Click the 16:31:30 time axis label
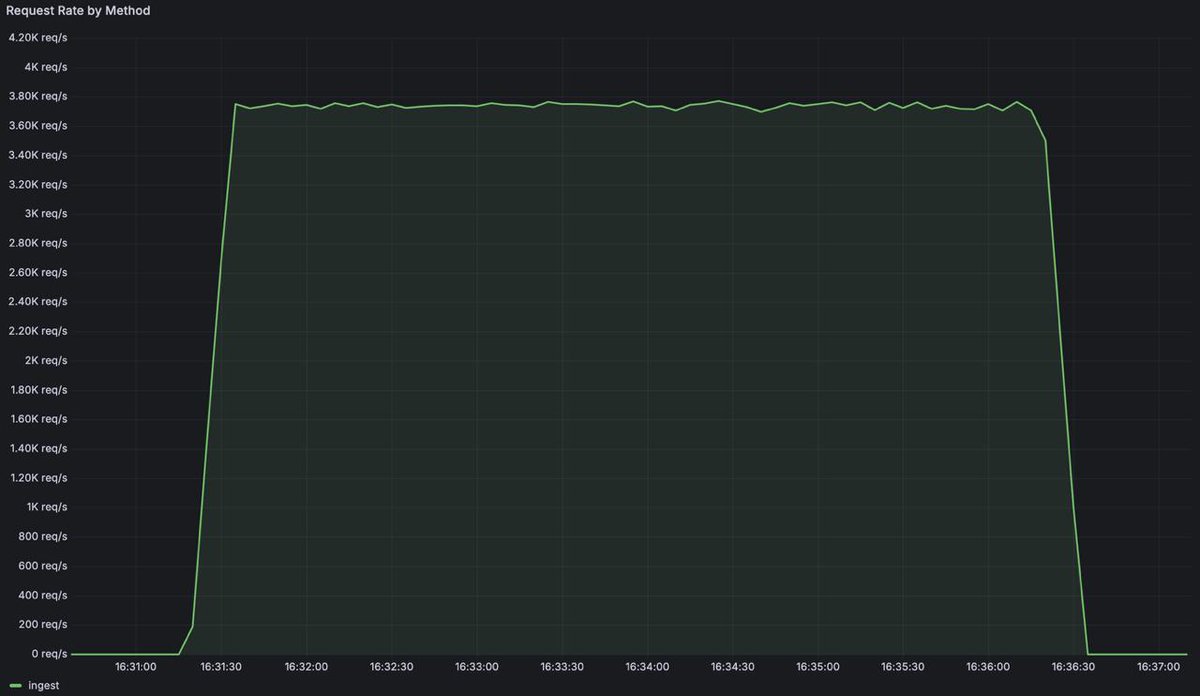 tap(221, 666)
